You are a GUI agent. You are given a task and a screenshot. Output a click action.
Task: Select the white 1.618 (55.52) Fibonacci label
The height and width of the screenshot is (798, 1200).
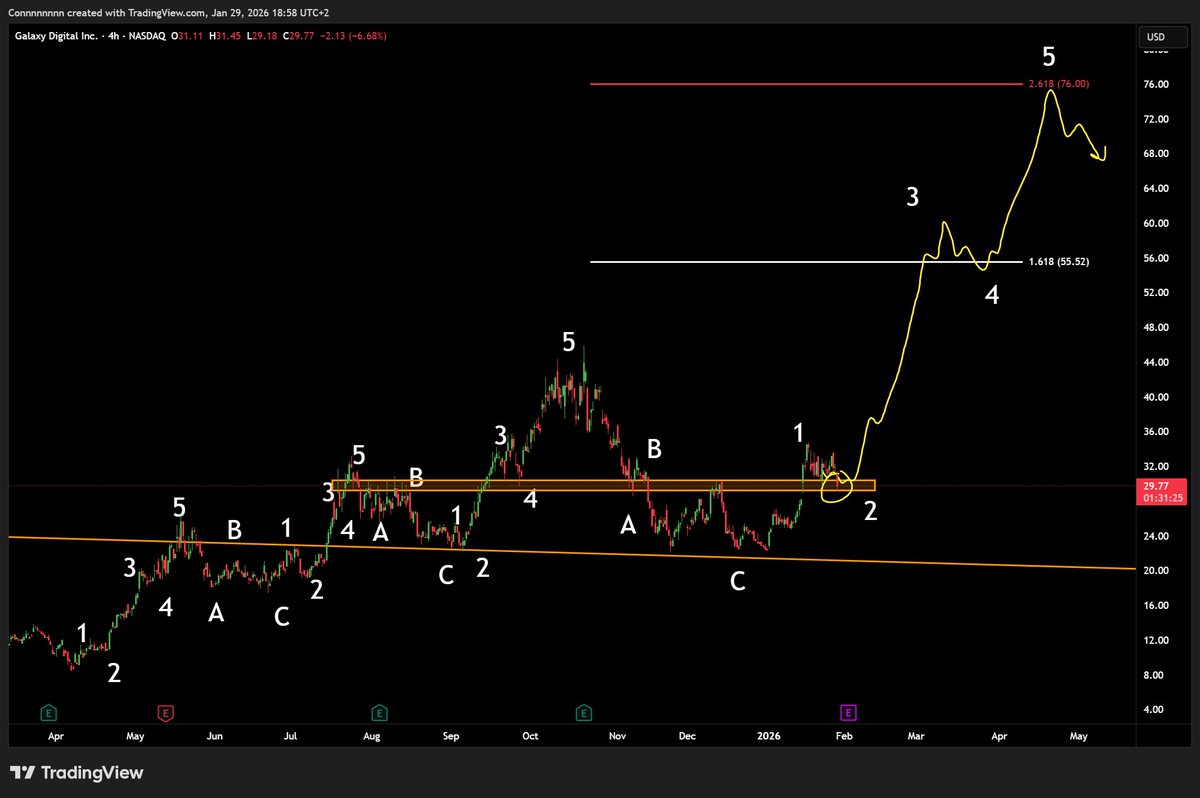1058,262
